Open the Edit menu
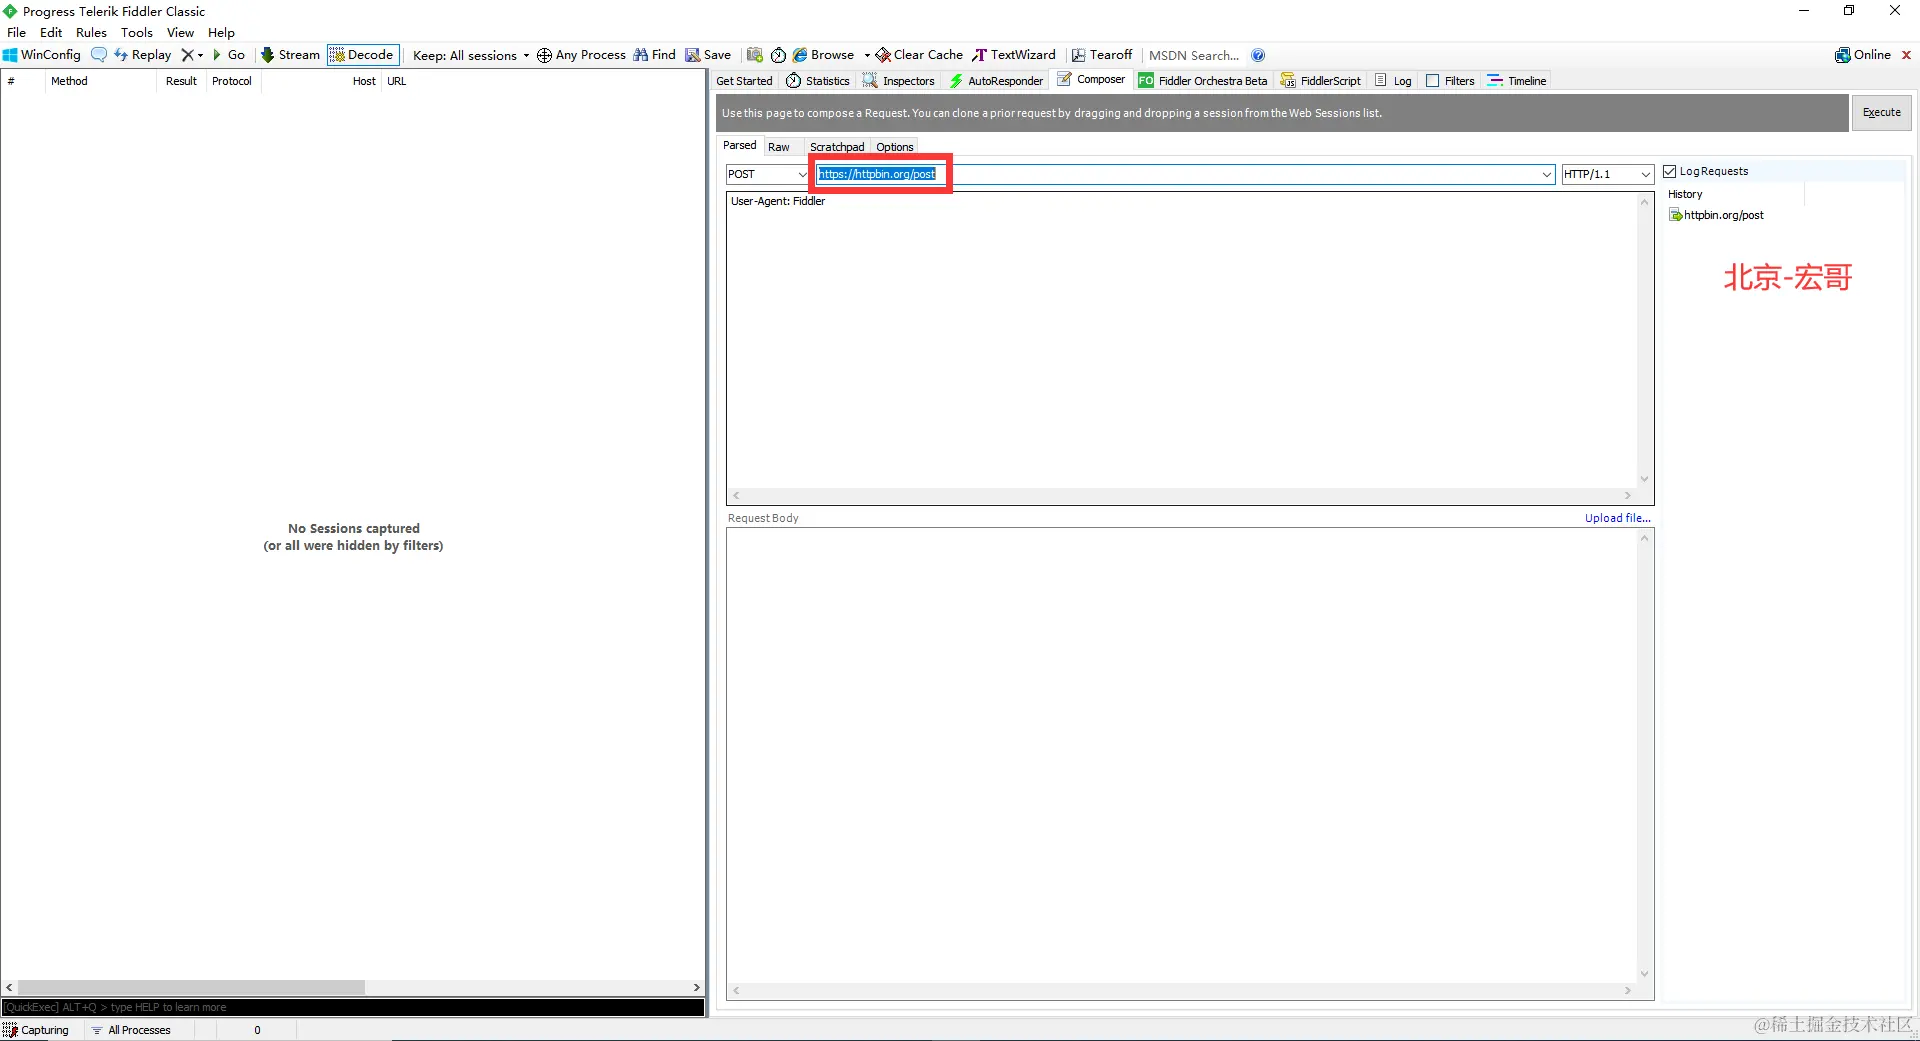The width and height of the screenshot is (1920, 1041). (51, 32)
